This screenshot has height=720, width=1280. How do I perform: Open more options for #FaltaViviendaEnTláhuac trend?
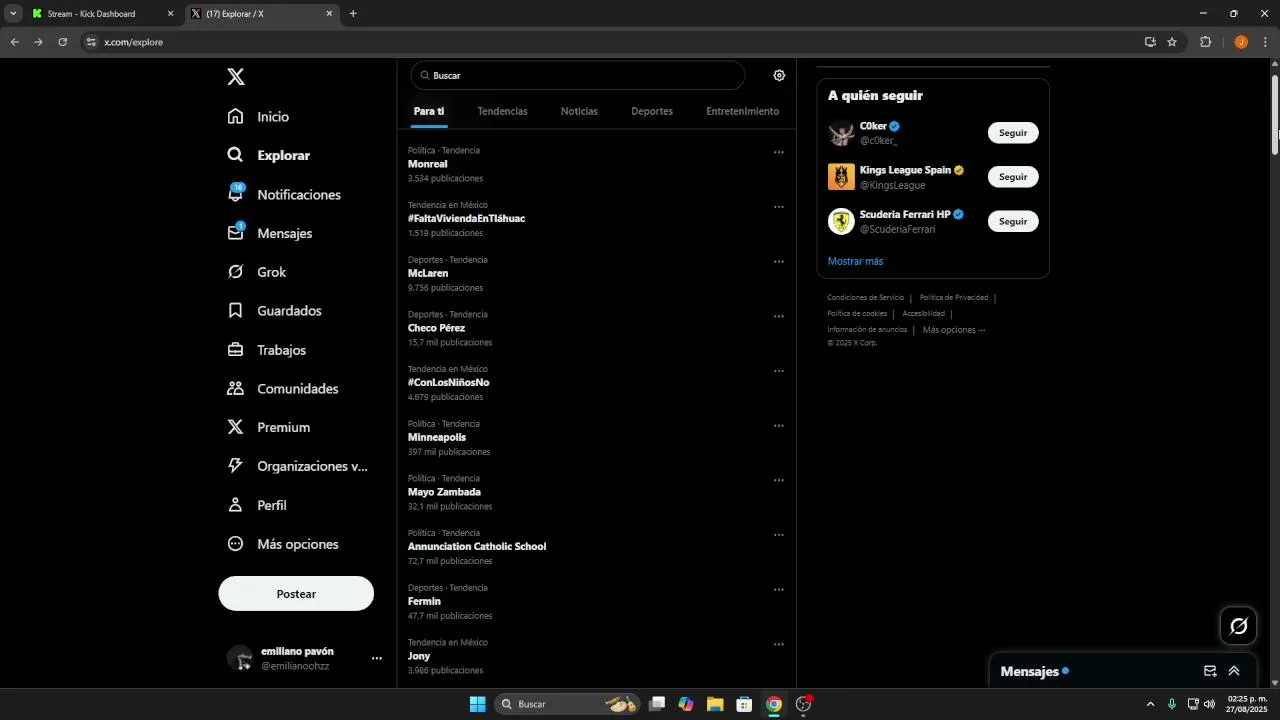(778, 207)
